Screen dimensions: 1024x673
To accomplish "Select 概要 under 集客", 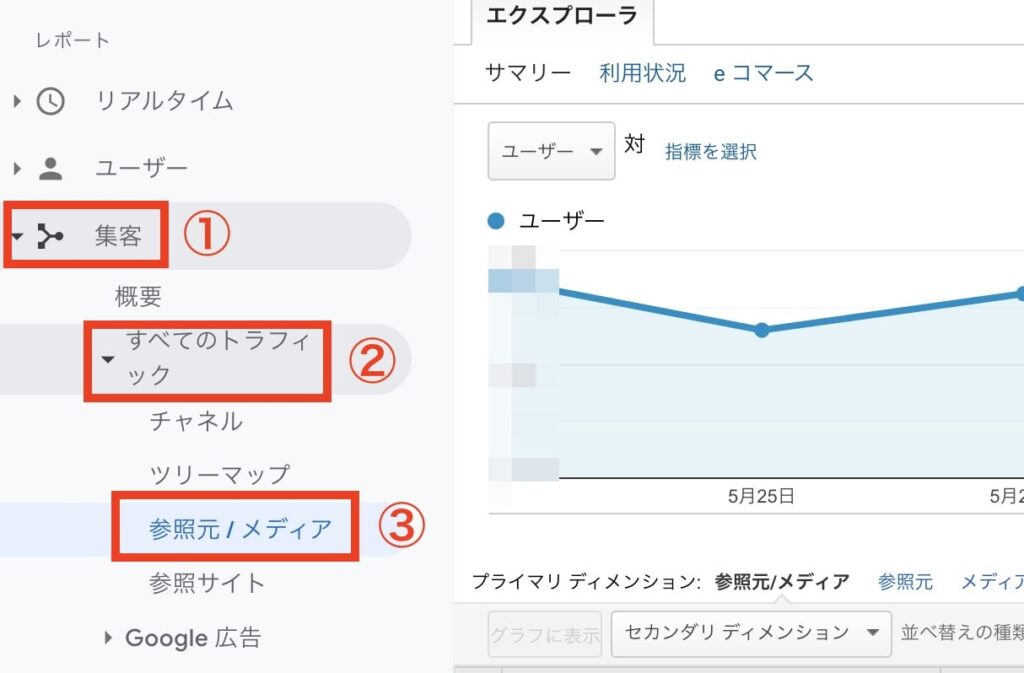I will [x=138, y=296].
